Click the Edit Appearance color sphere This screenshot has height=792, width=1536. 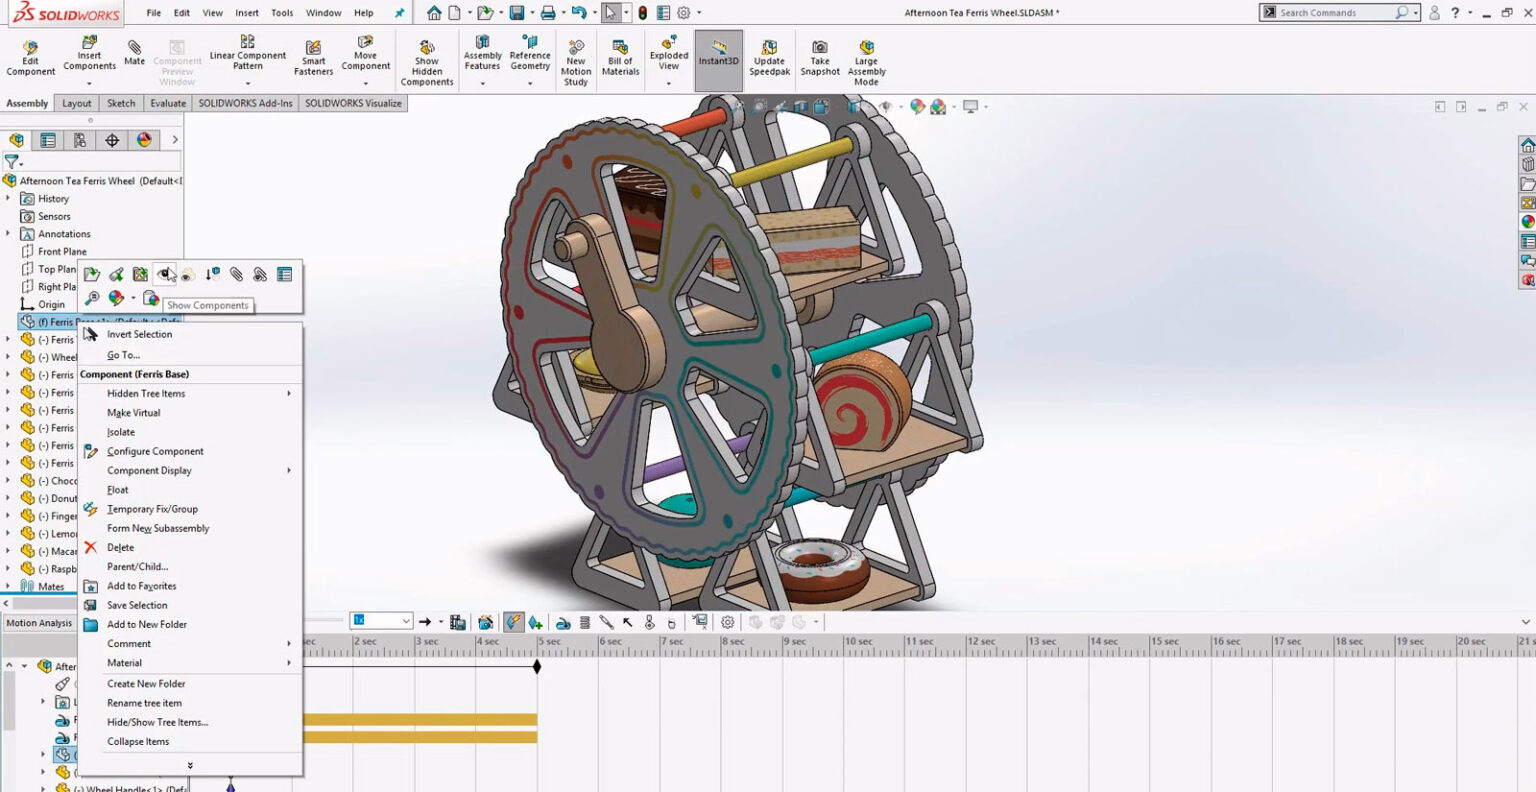(116, 297)
